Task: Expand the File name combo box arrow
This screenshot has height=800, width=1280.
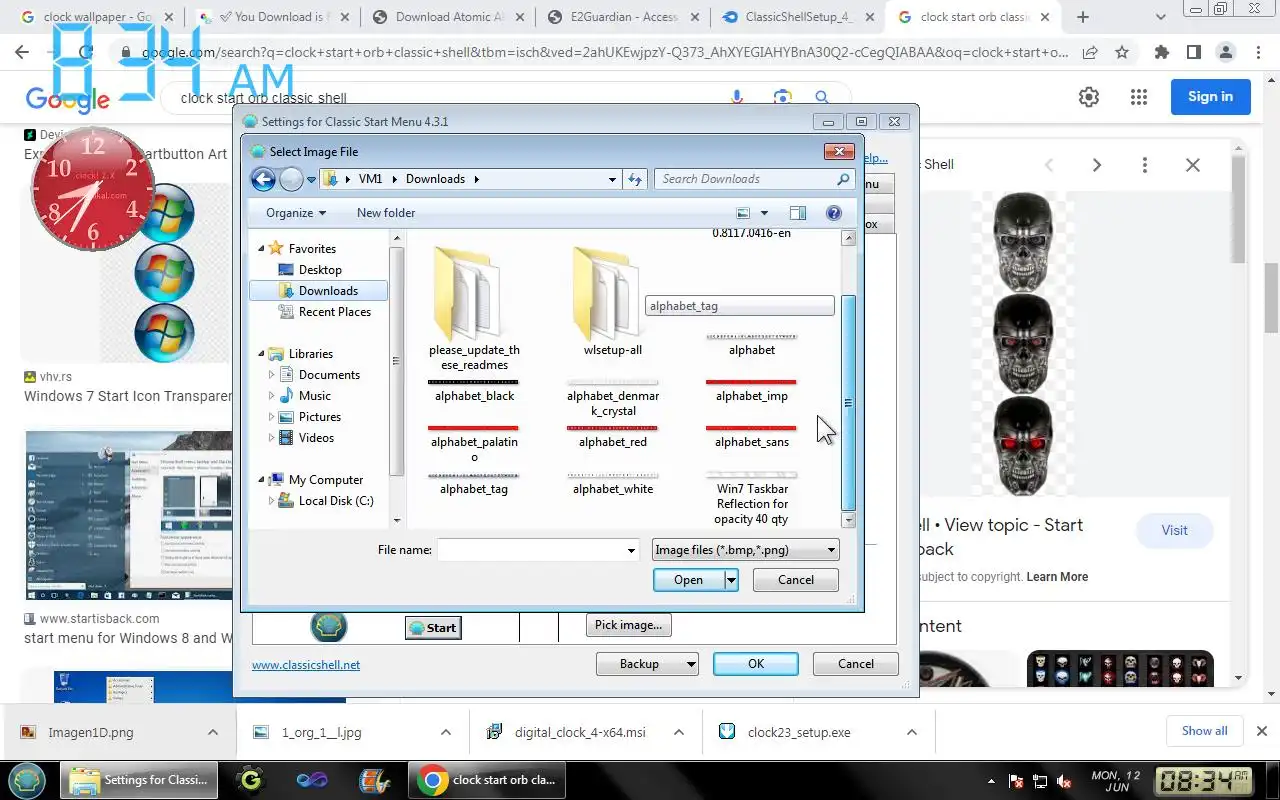Action: [631, 550]
